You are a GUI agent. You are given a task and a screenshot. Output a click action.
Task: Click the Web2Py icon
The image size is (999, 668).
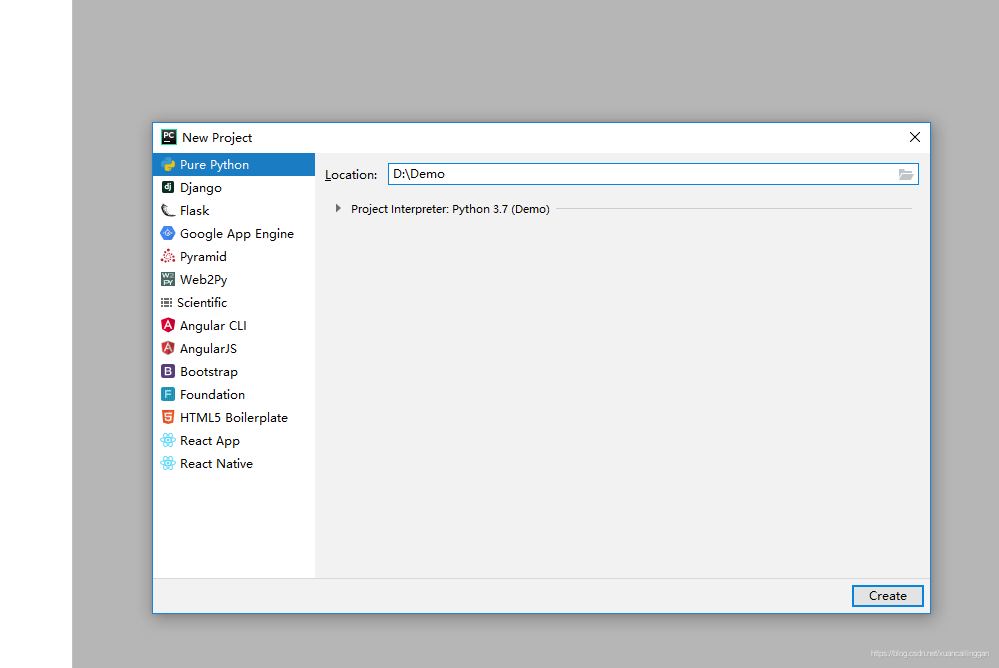point(168,279)
